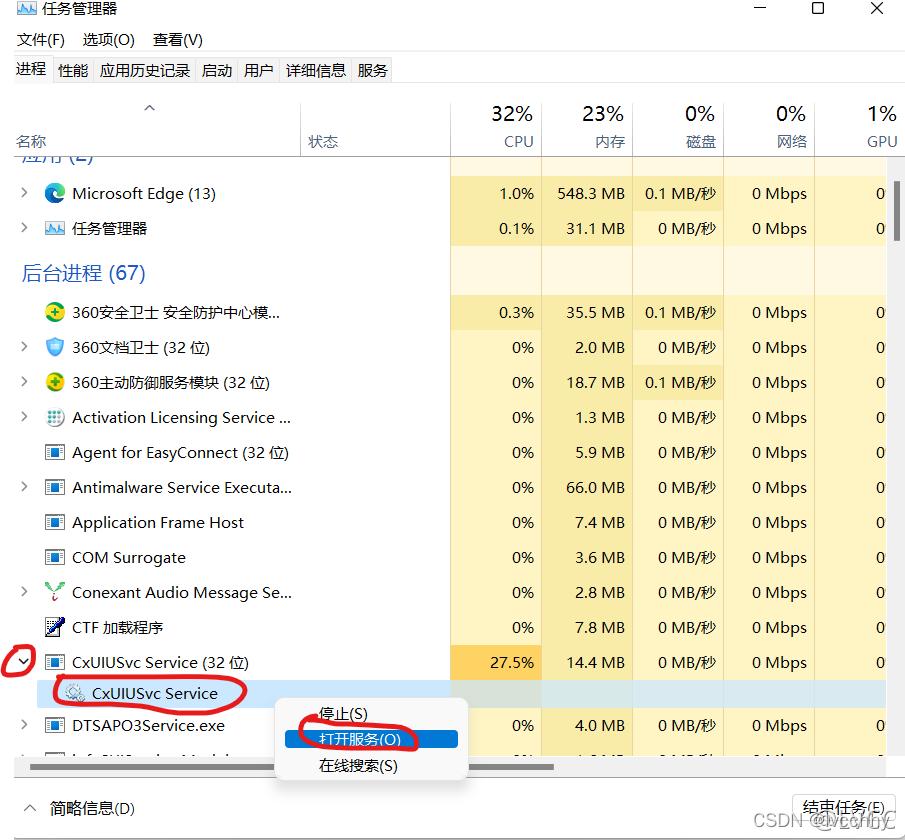This screenshot has height=840, width=905.
Task: Click the Application Frame Host icon
Action: [55, 522]
